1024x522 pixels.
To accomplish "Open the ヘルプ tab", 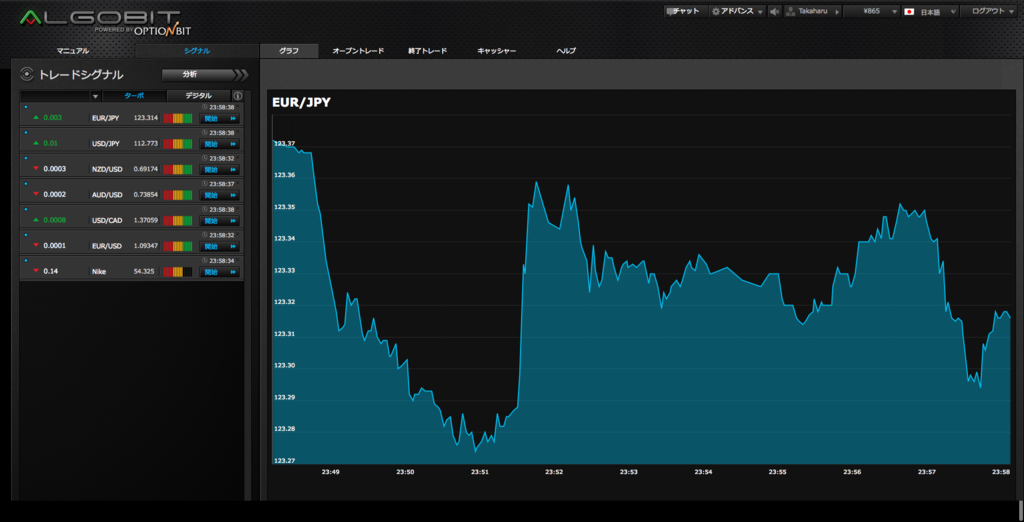I will tap(566, 51).
